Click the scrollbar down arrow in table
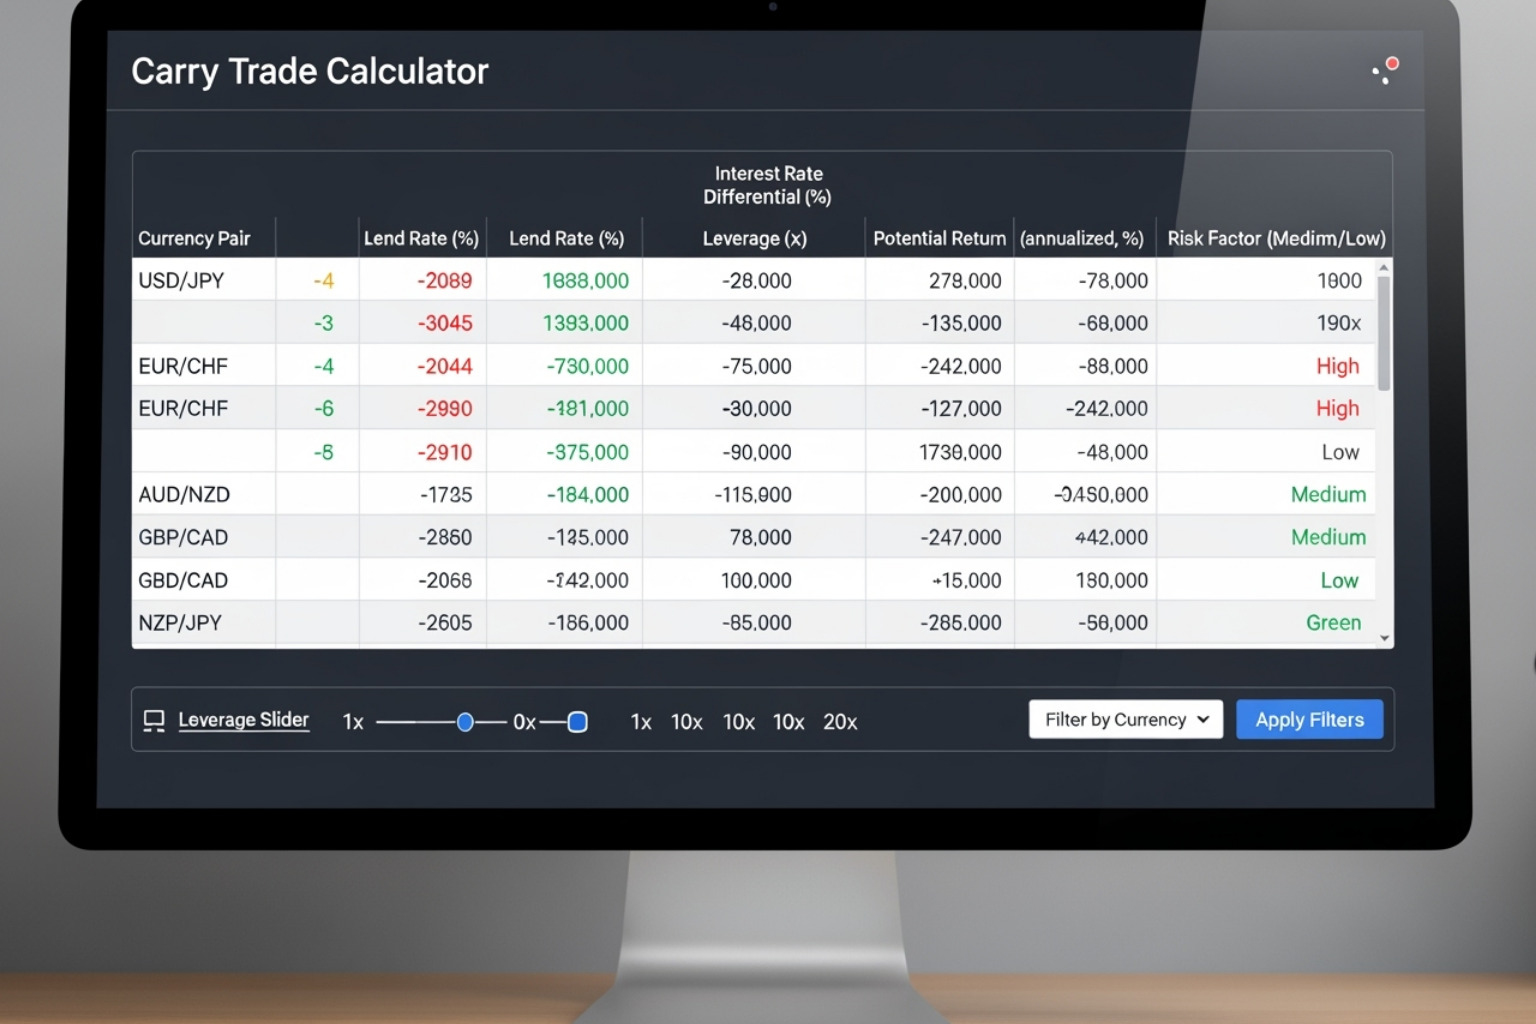This screenshot has width=1536, height=1024. 1384,638
